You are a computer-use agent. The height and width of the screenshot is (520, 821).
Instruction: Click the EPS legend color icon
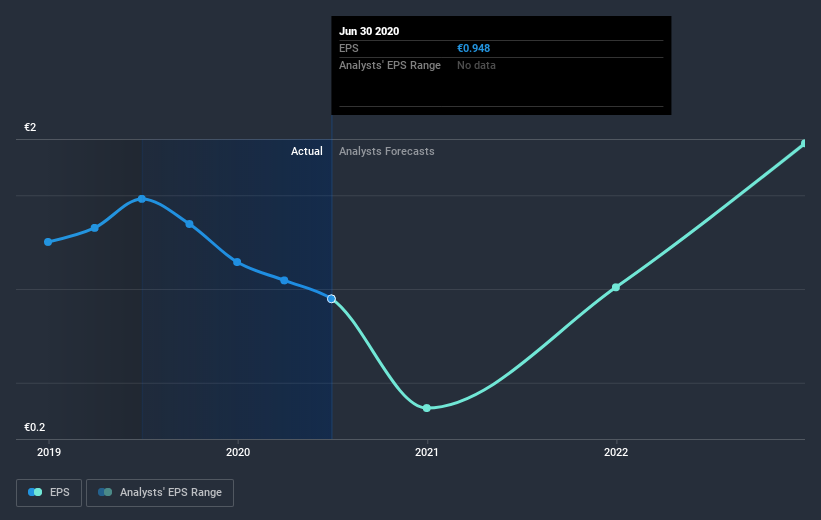pos(35,492)
